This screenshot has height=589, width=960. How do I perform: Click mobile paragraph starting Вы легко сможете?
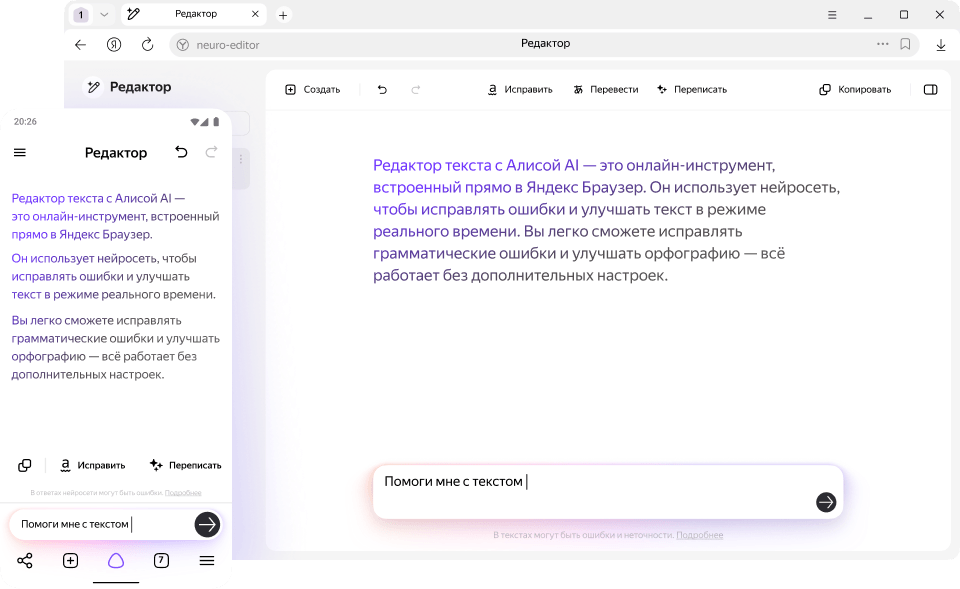[x=116, y=347]
